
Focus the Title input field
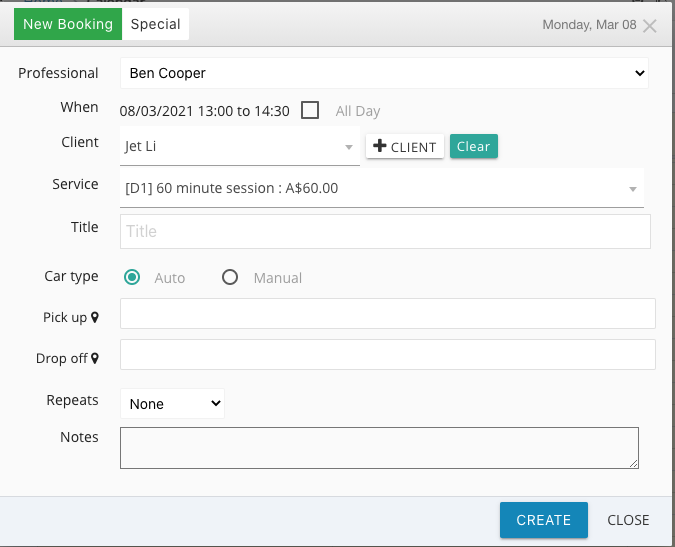(x=385, y=232)
